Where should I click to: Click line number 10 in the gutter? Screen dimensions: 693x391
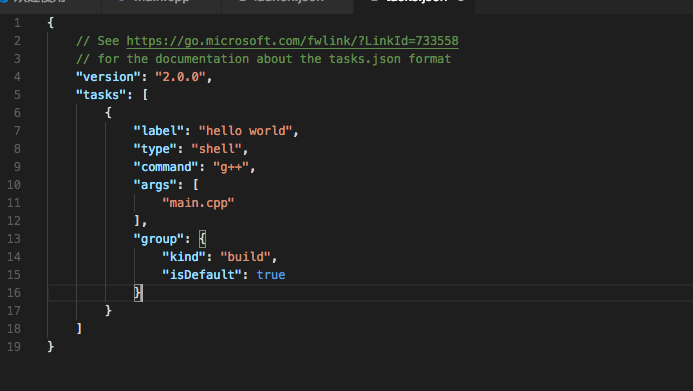(x=14, y=185)
